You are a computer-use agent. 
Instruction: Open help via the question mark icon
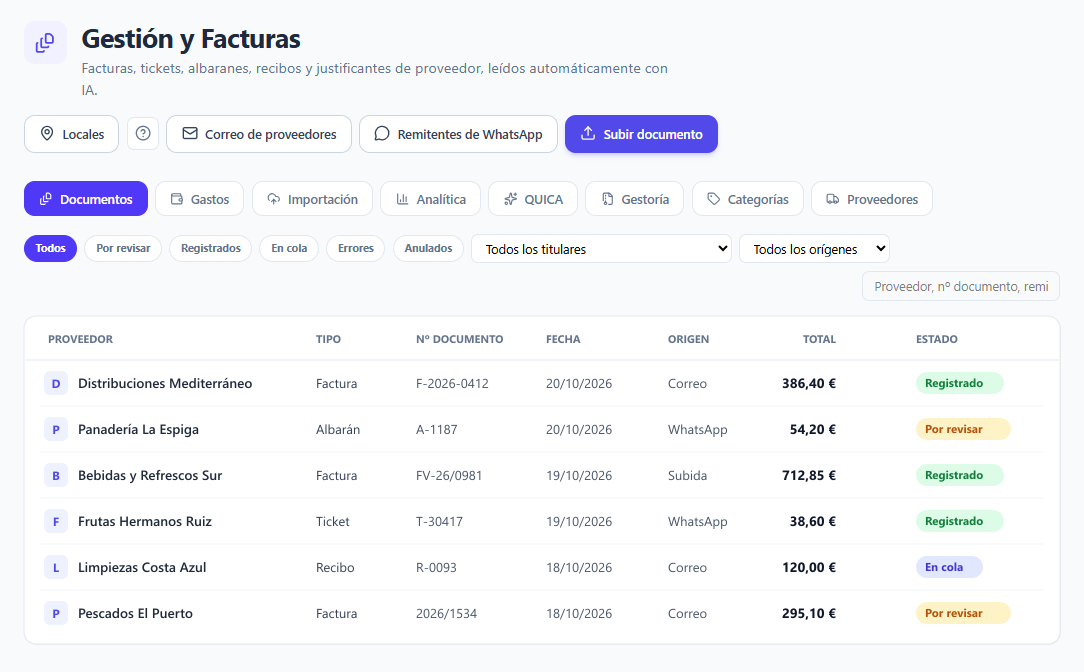pos(143,133)
